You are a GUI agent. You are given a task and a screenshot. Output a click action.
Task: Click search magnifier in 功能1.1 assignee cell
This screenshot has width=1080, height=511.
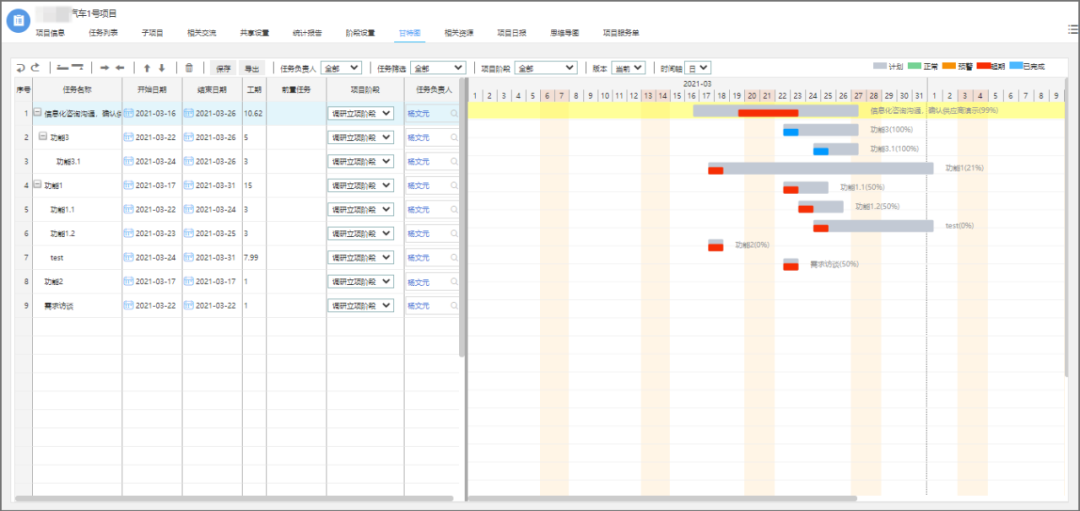454,209
